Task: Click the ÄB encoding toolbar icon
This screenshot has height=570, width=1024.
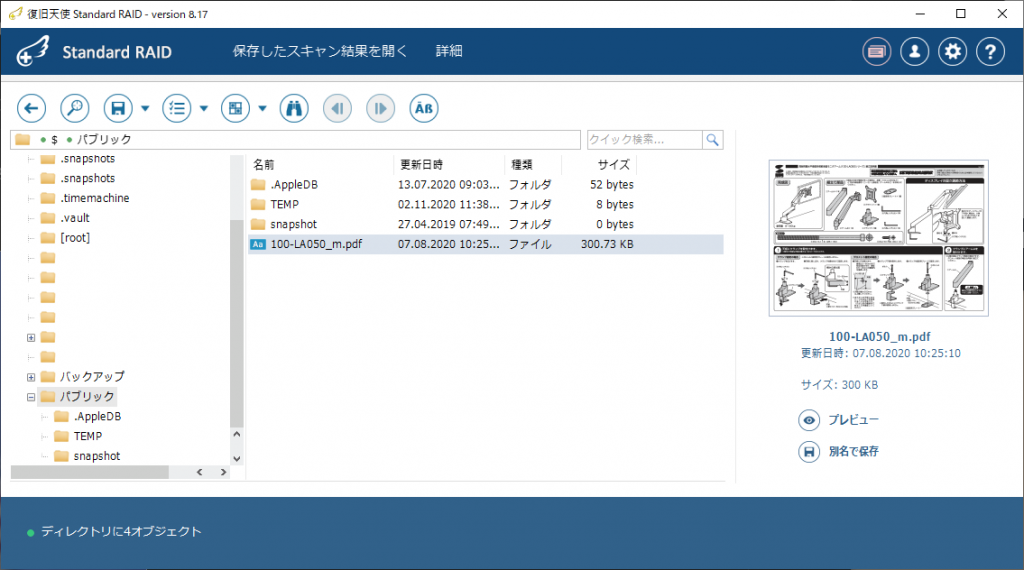Action: click(x=423, y=108)
